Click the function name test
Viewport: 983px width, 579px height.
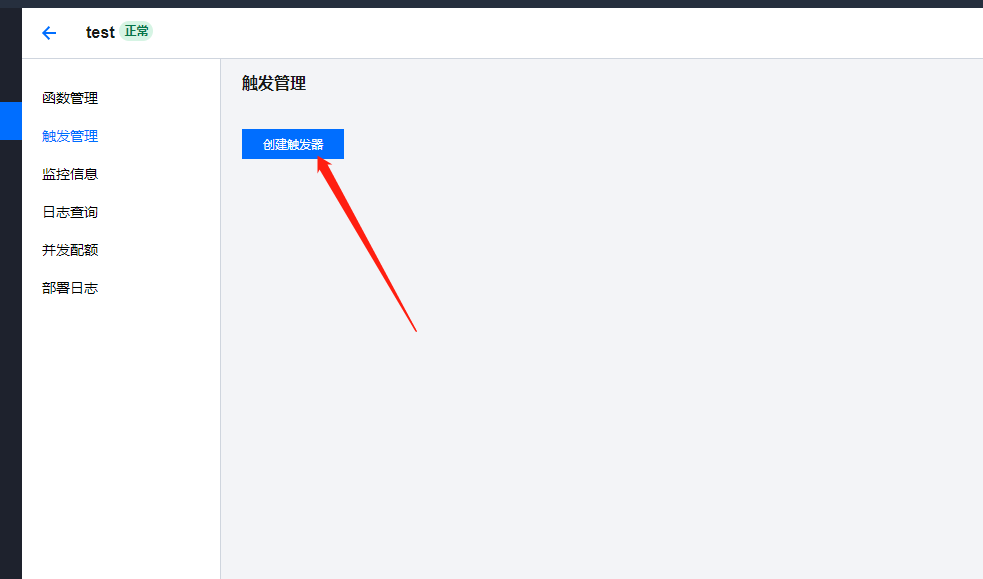pos(100,32)
